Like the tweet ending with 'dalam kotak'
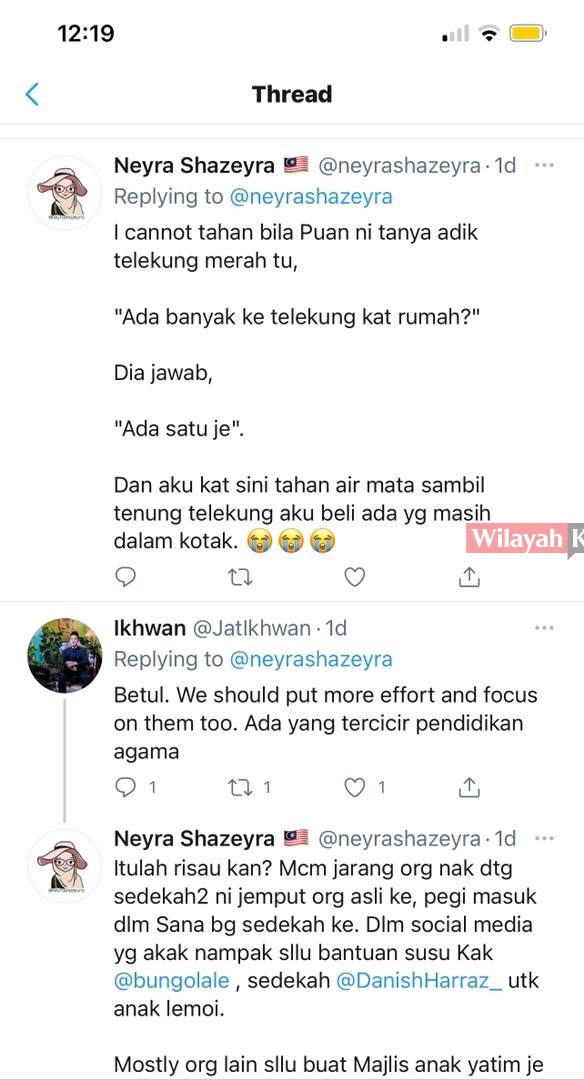Image resolution: width=584 pixels, height=1080 pixels. coord(354,577)
